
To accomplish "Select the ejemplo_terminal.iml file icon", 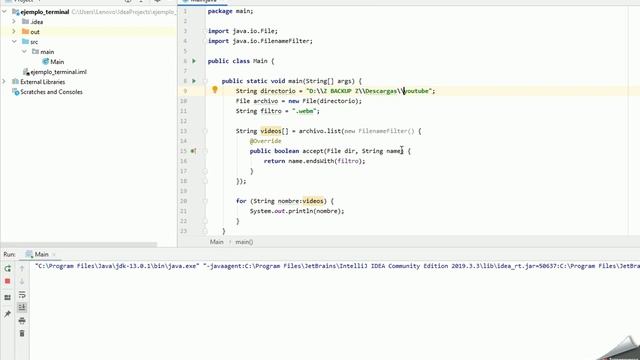I will [26, 72].
